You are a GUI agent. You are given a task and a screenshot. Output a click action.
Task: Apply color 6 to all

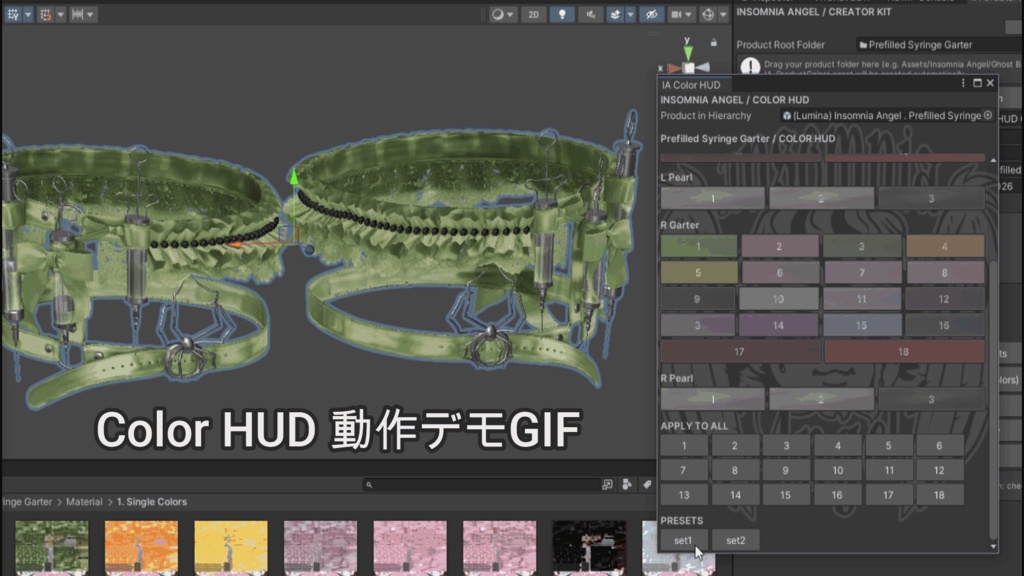point(939,445)
